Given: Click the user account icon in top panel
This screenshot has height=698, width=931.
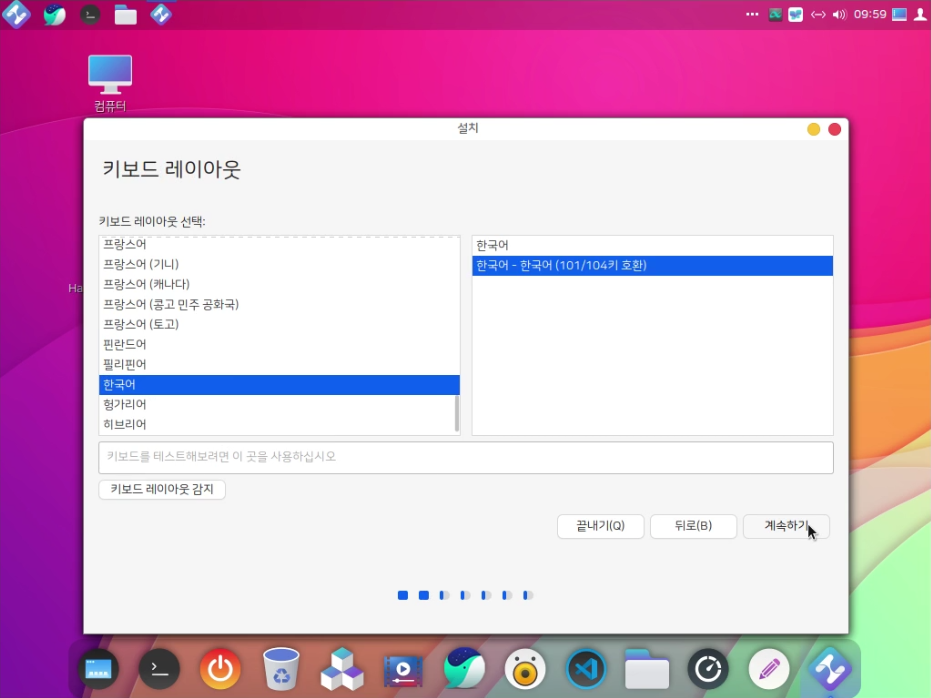Looking at the screenshot, I should pos(920,15).
